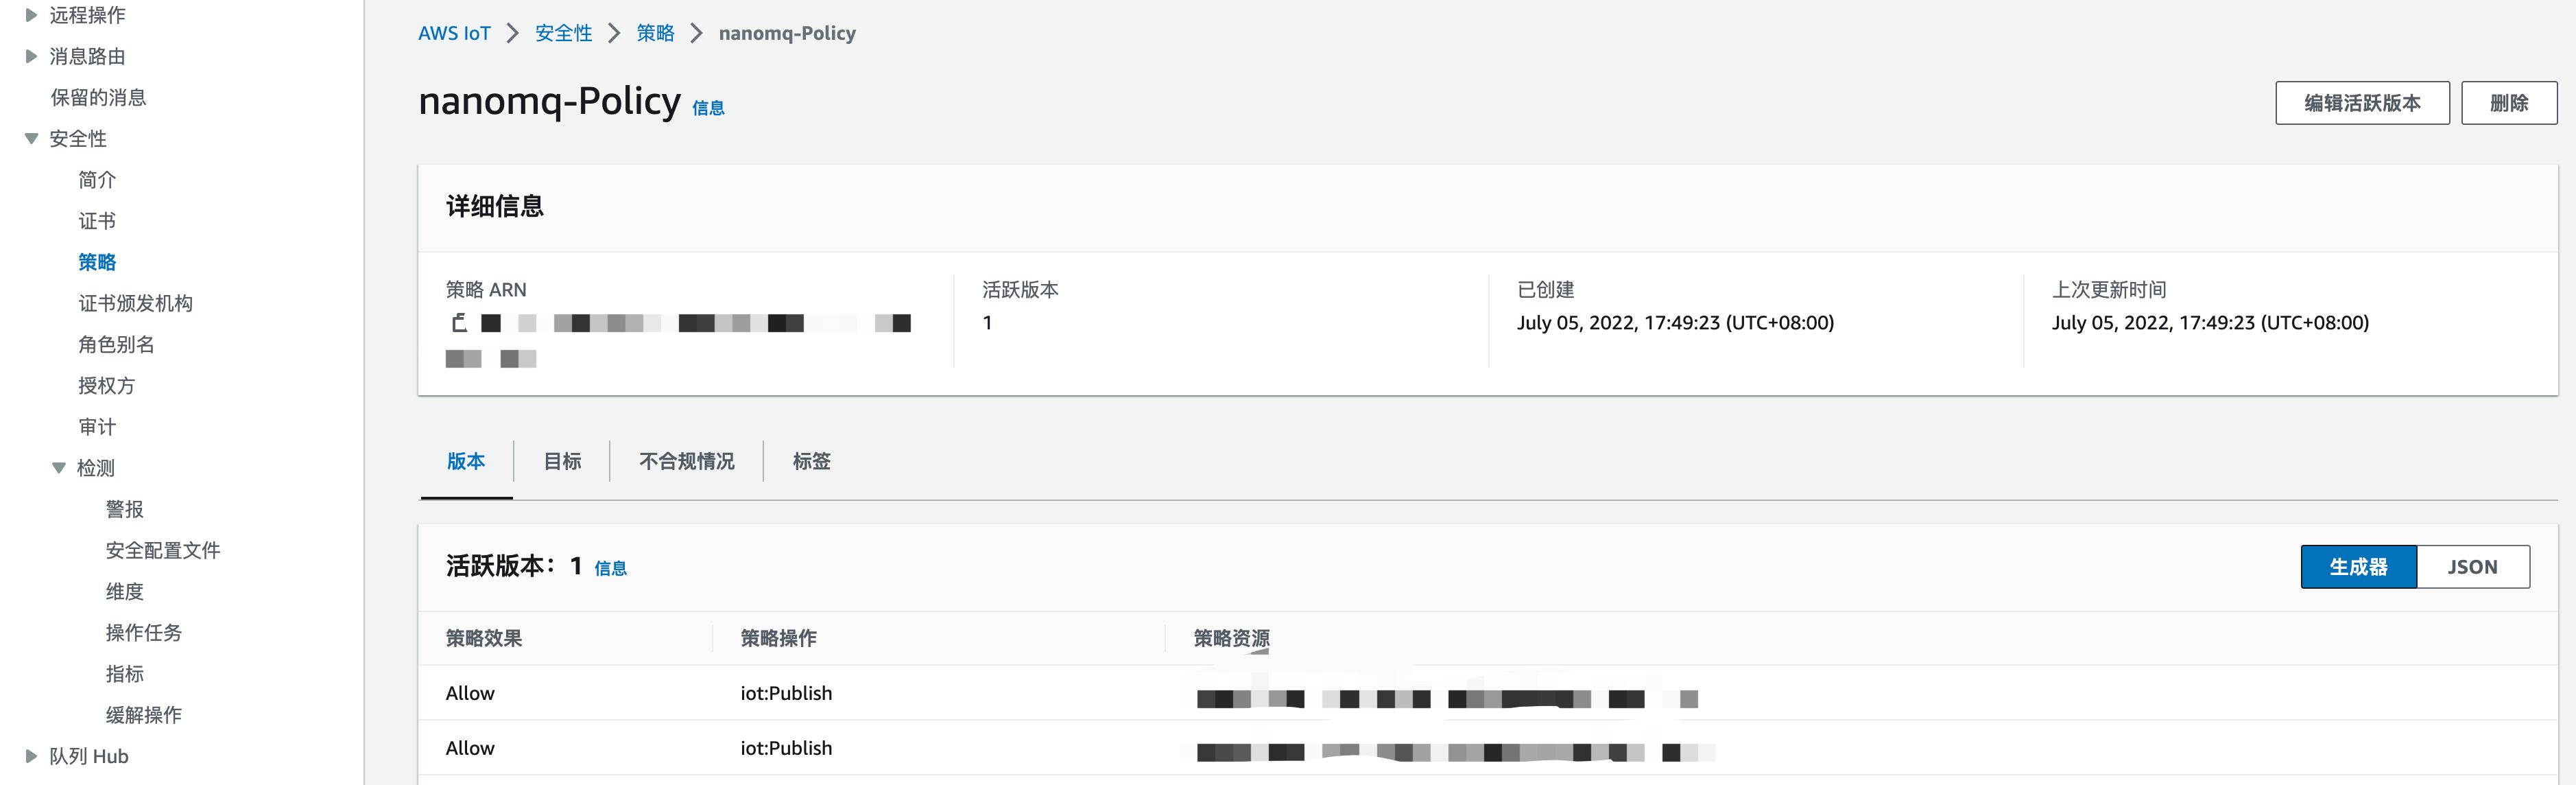Expand the 队列 Hub section
The image size is (2576, 785).
pyautogui.click(x=31, y=756)
